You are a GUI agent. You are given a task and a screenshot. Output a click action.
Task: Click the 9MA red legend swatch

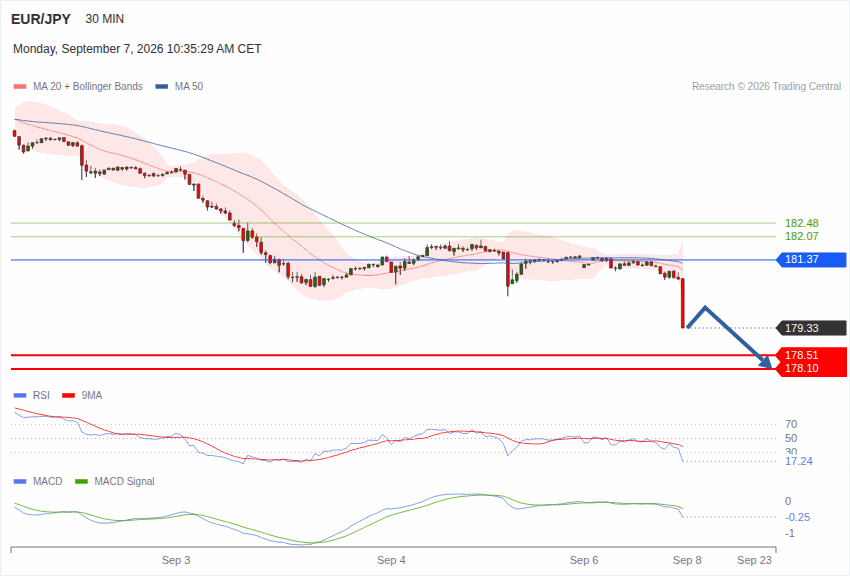click(x=69, y=396)
